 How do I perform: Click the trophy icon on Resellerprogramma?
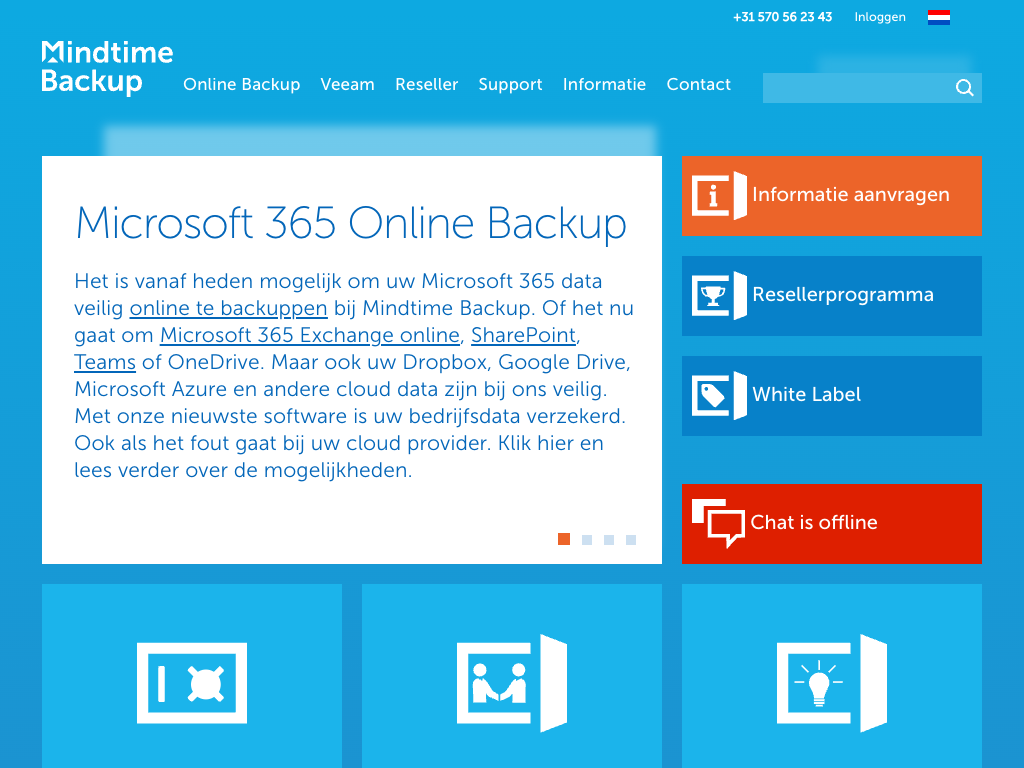[x=719, y=295]
